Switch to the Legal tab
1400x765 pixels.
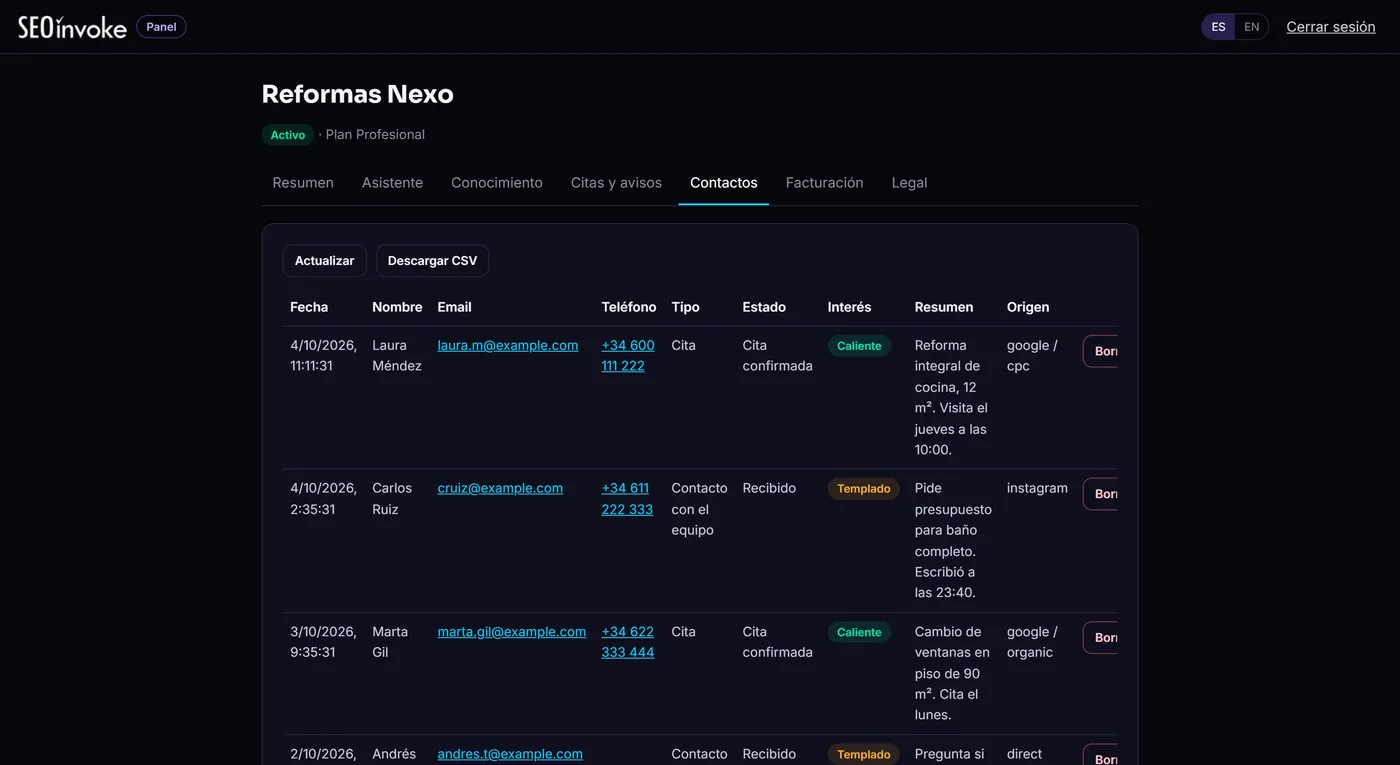[909, 183]
